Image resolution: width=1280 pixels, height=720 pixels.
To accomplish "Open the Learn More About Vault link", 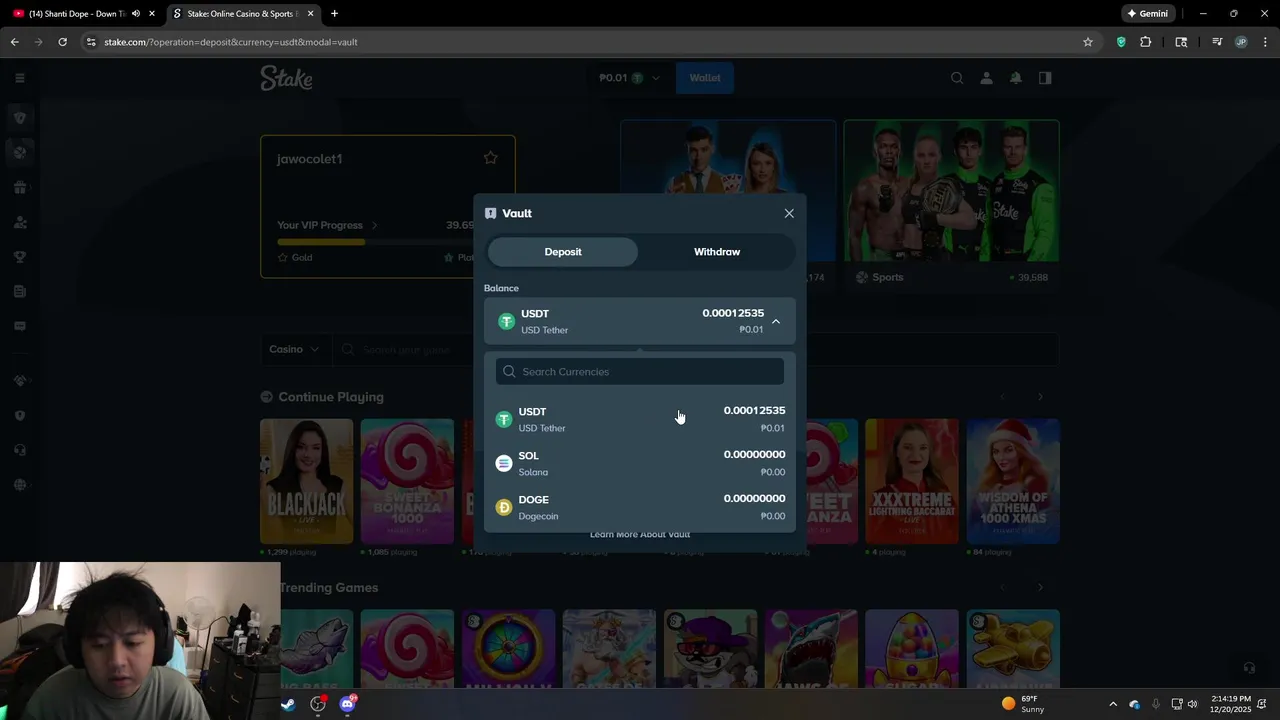I will (640, 534).
